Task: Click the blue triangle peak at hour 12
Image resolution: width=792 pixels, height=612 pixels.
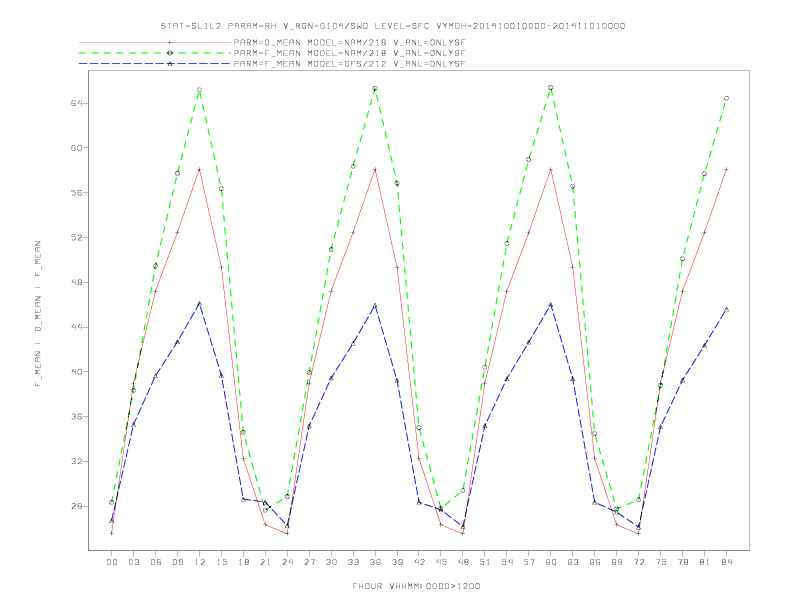Action: (x=200, y=303)
